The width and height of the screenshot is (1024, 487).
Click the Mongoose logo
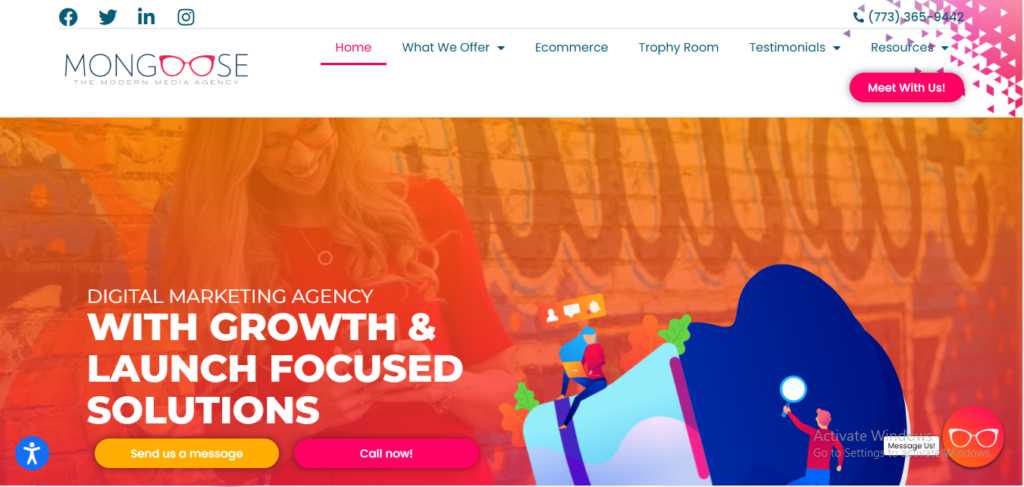pyautogui.click(x=156, y=69)
